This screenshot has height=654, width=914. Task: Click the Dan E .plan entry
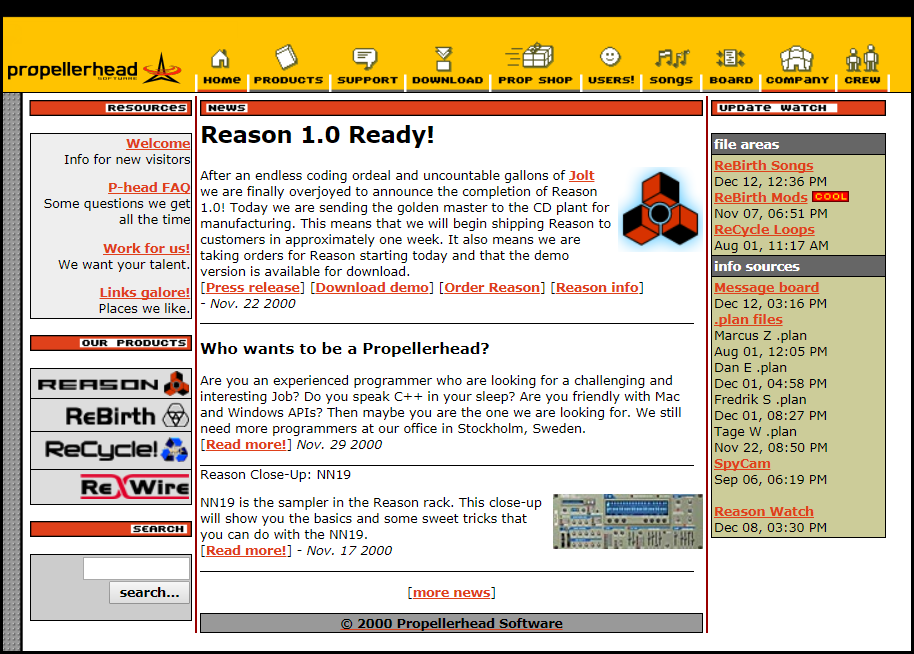point(751,368)
